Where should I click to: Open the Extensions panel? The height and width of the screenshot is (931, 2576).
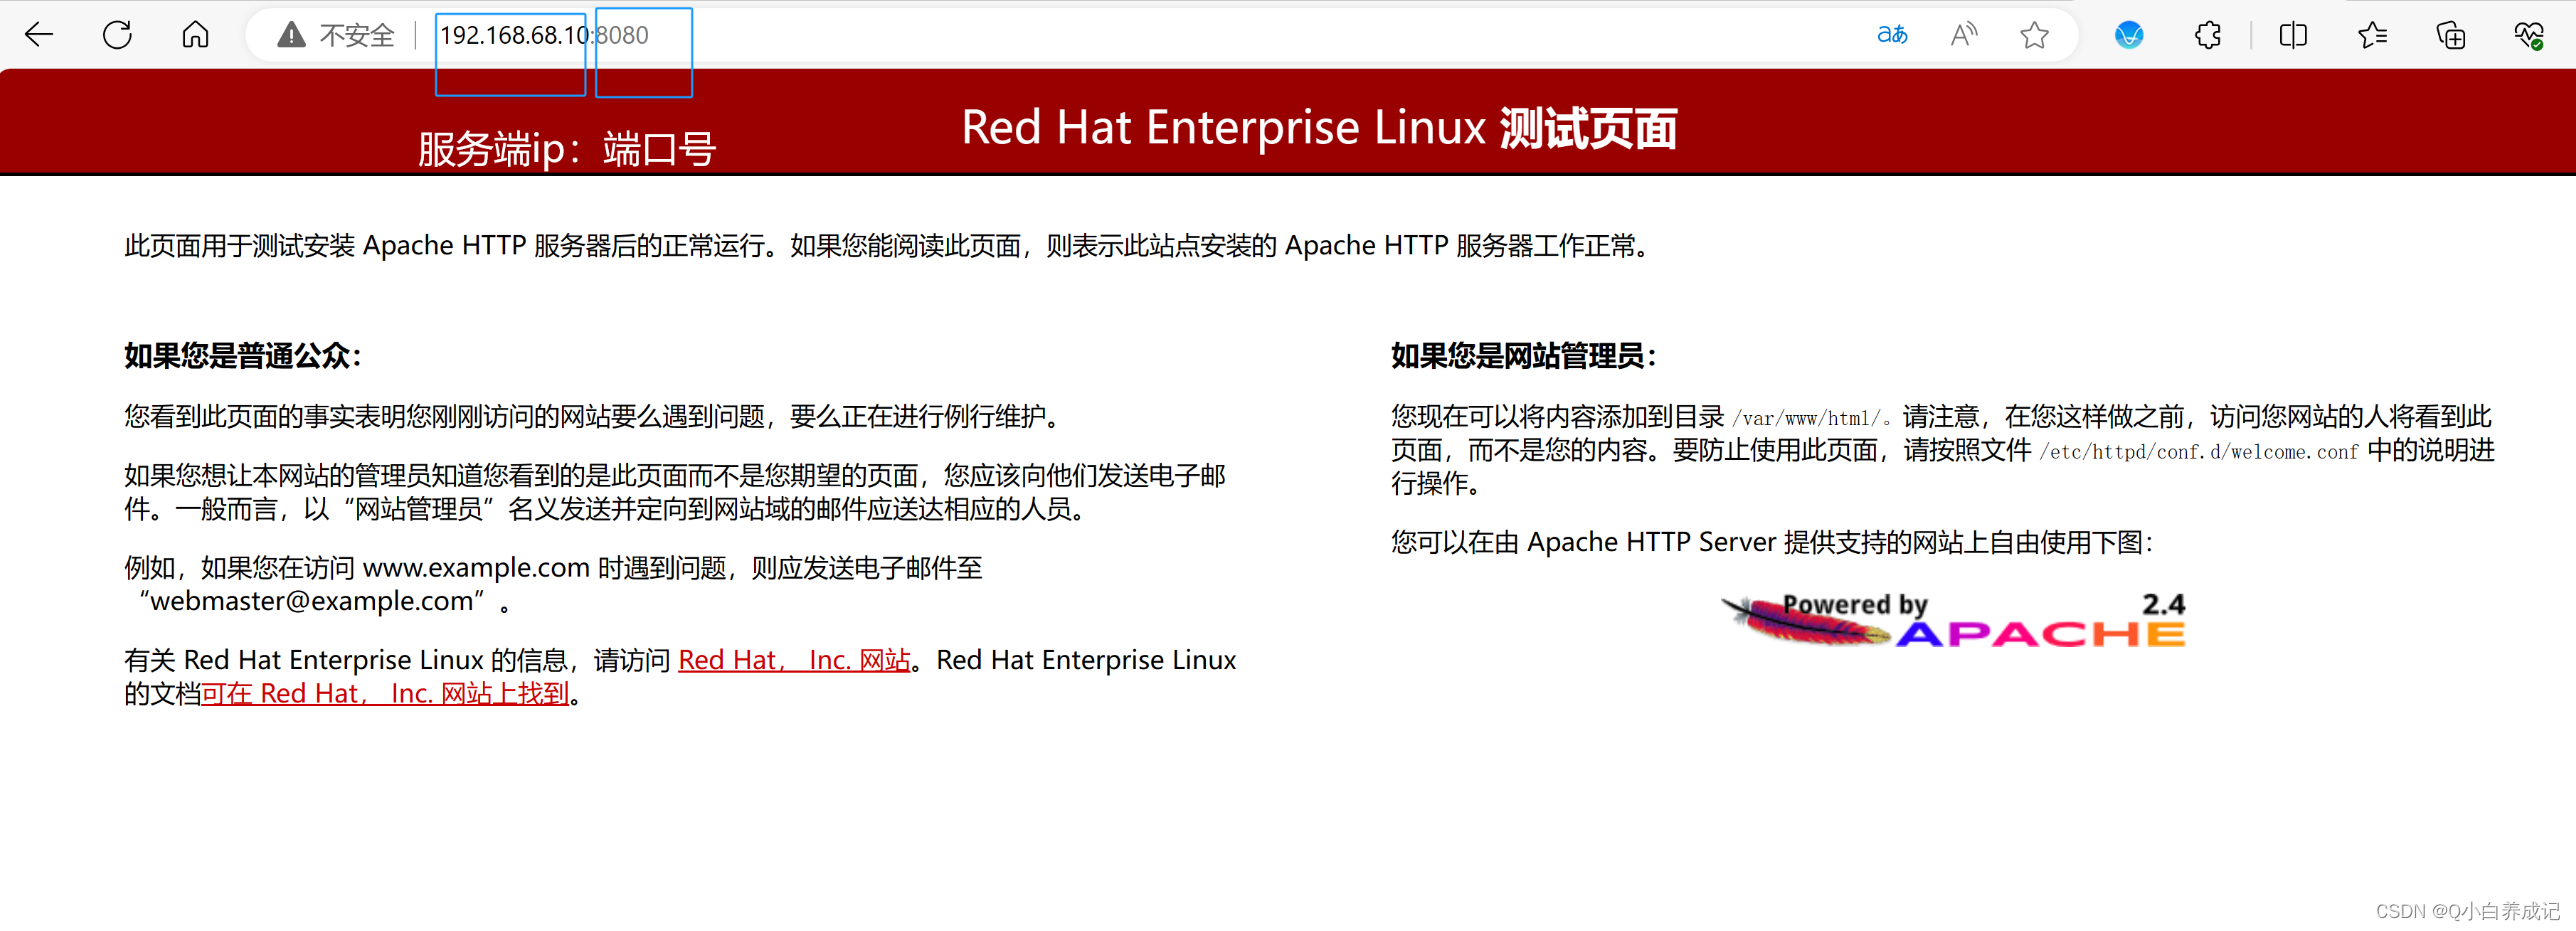tap(2207, 35)
